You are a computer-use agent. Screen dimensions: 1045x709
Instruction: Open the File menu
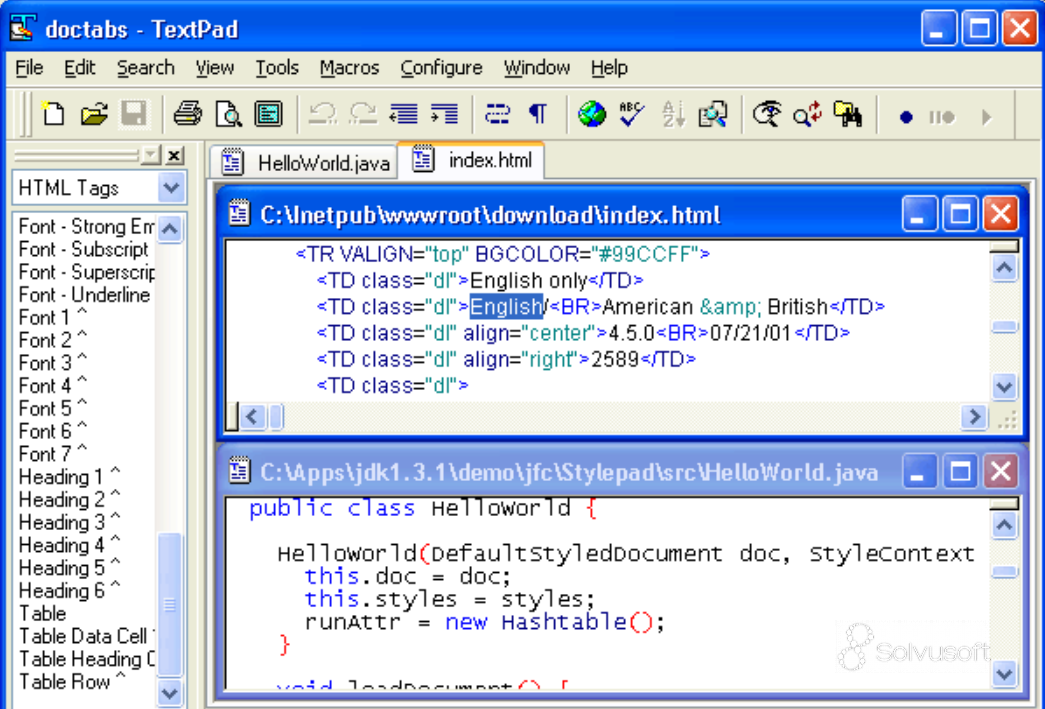point(29,68)
